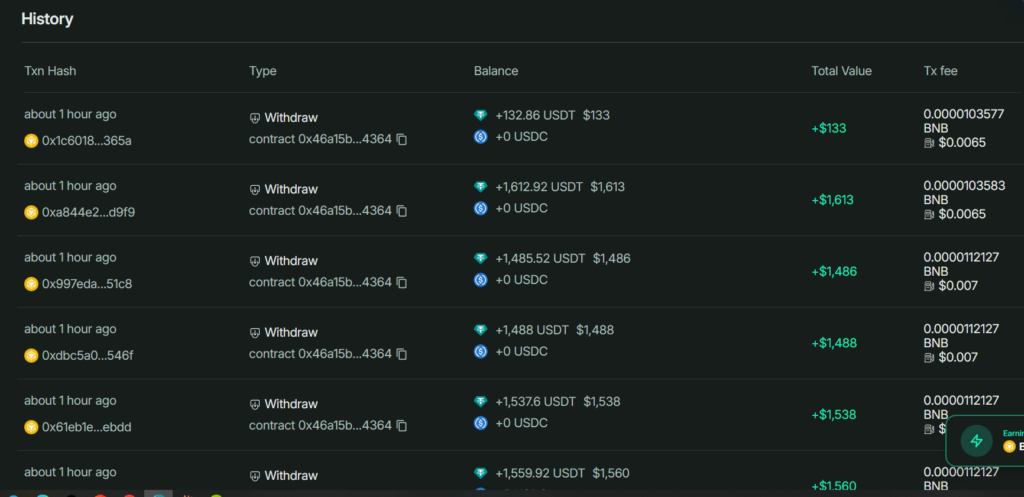Open transaction hash 0xa844e2...d9f9
The width and height of the screenshot is (1024, 497).
(88, 212)
